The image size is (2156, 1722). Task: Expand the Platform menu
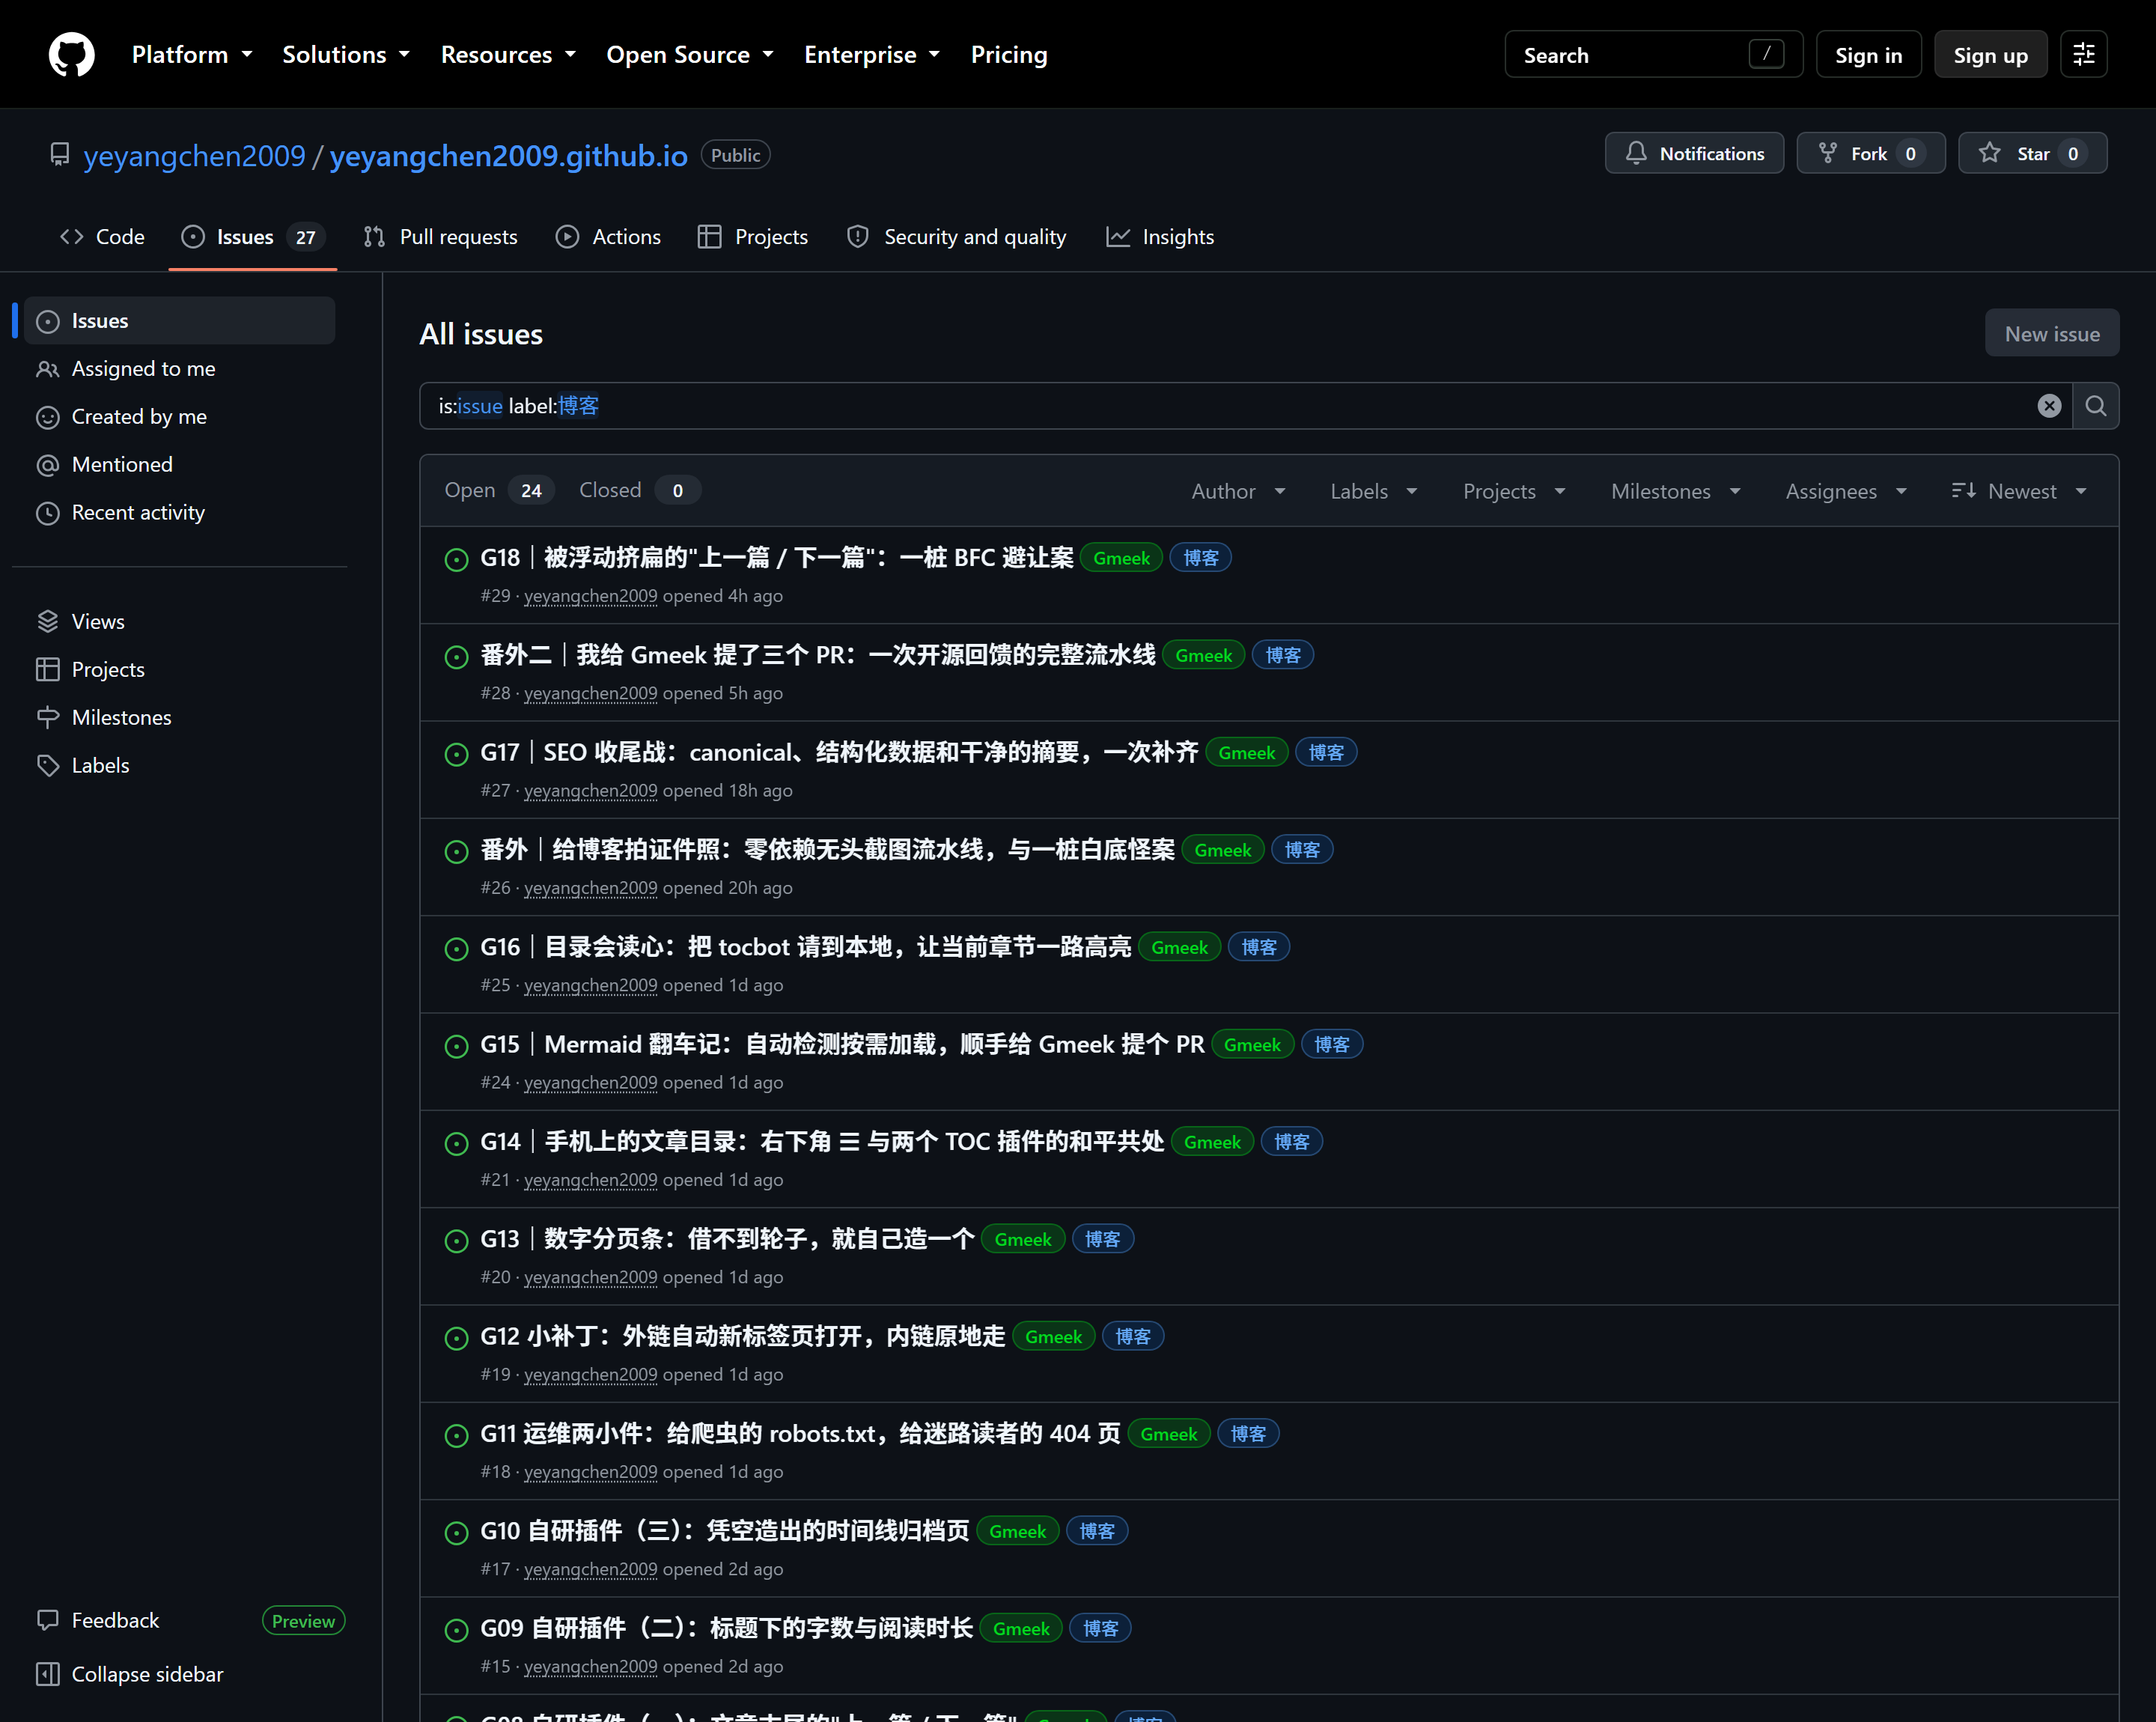[192, 55]
